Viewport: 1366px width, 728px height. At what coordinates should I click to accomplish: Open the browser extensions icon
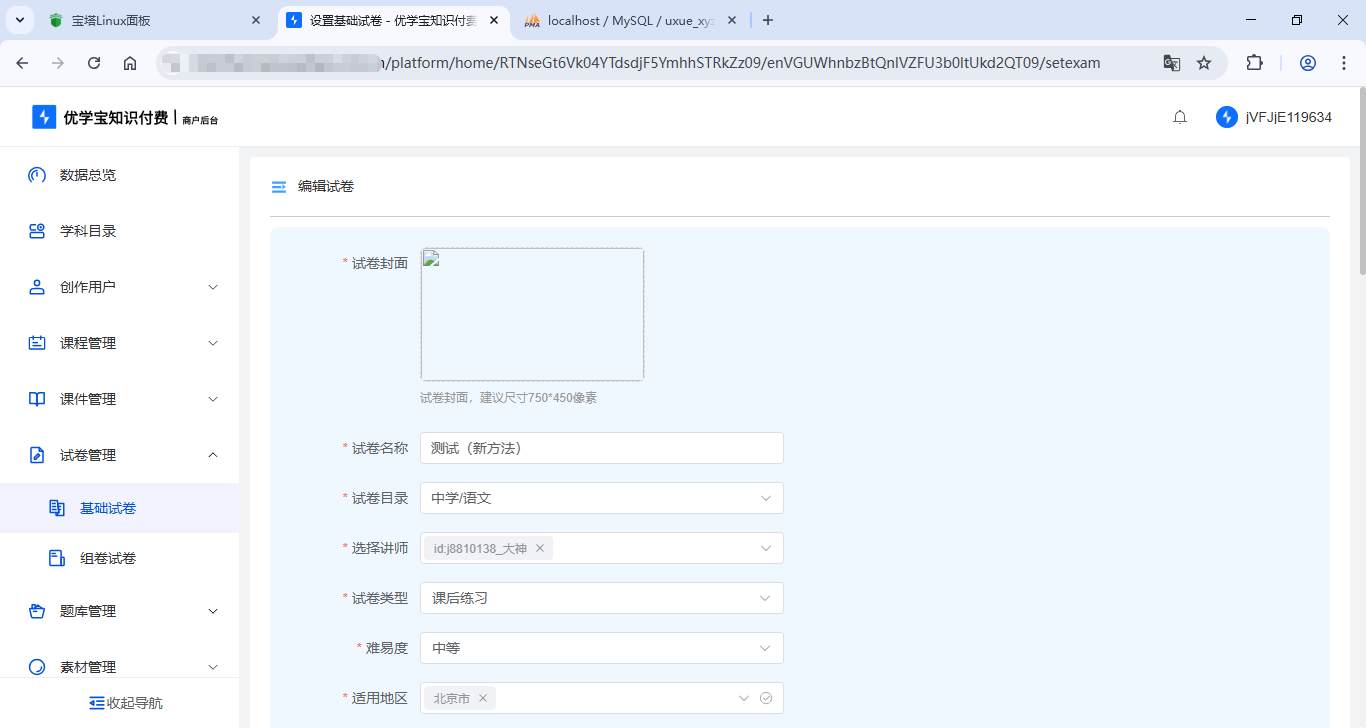pyautogui.click(x=1254, y=63)
